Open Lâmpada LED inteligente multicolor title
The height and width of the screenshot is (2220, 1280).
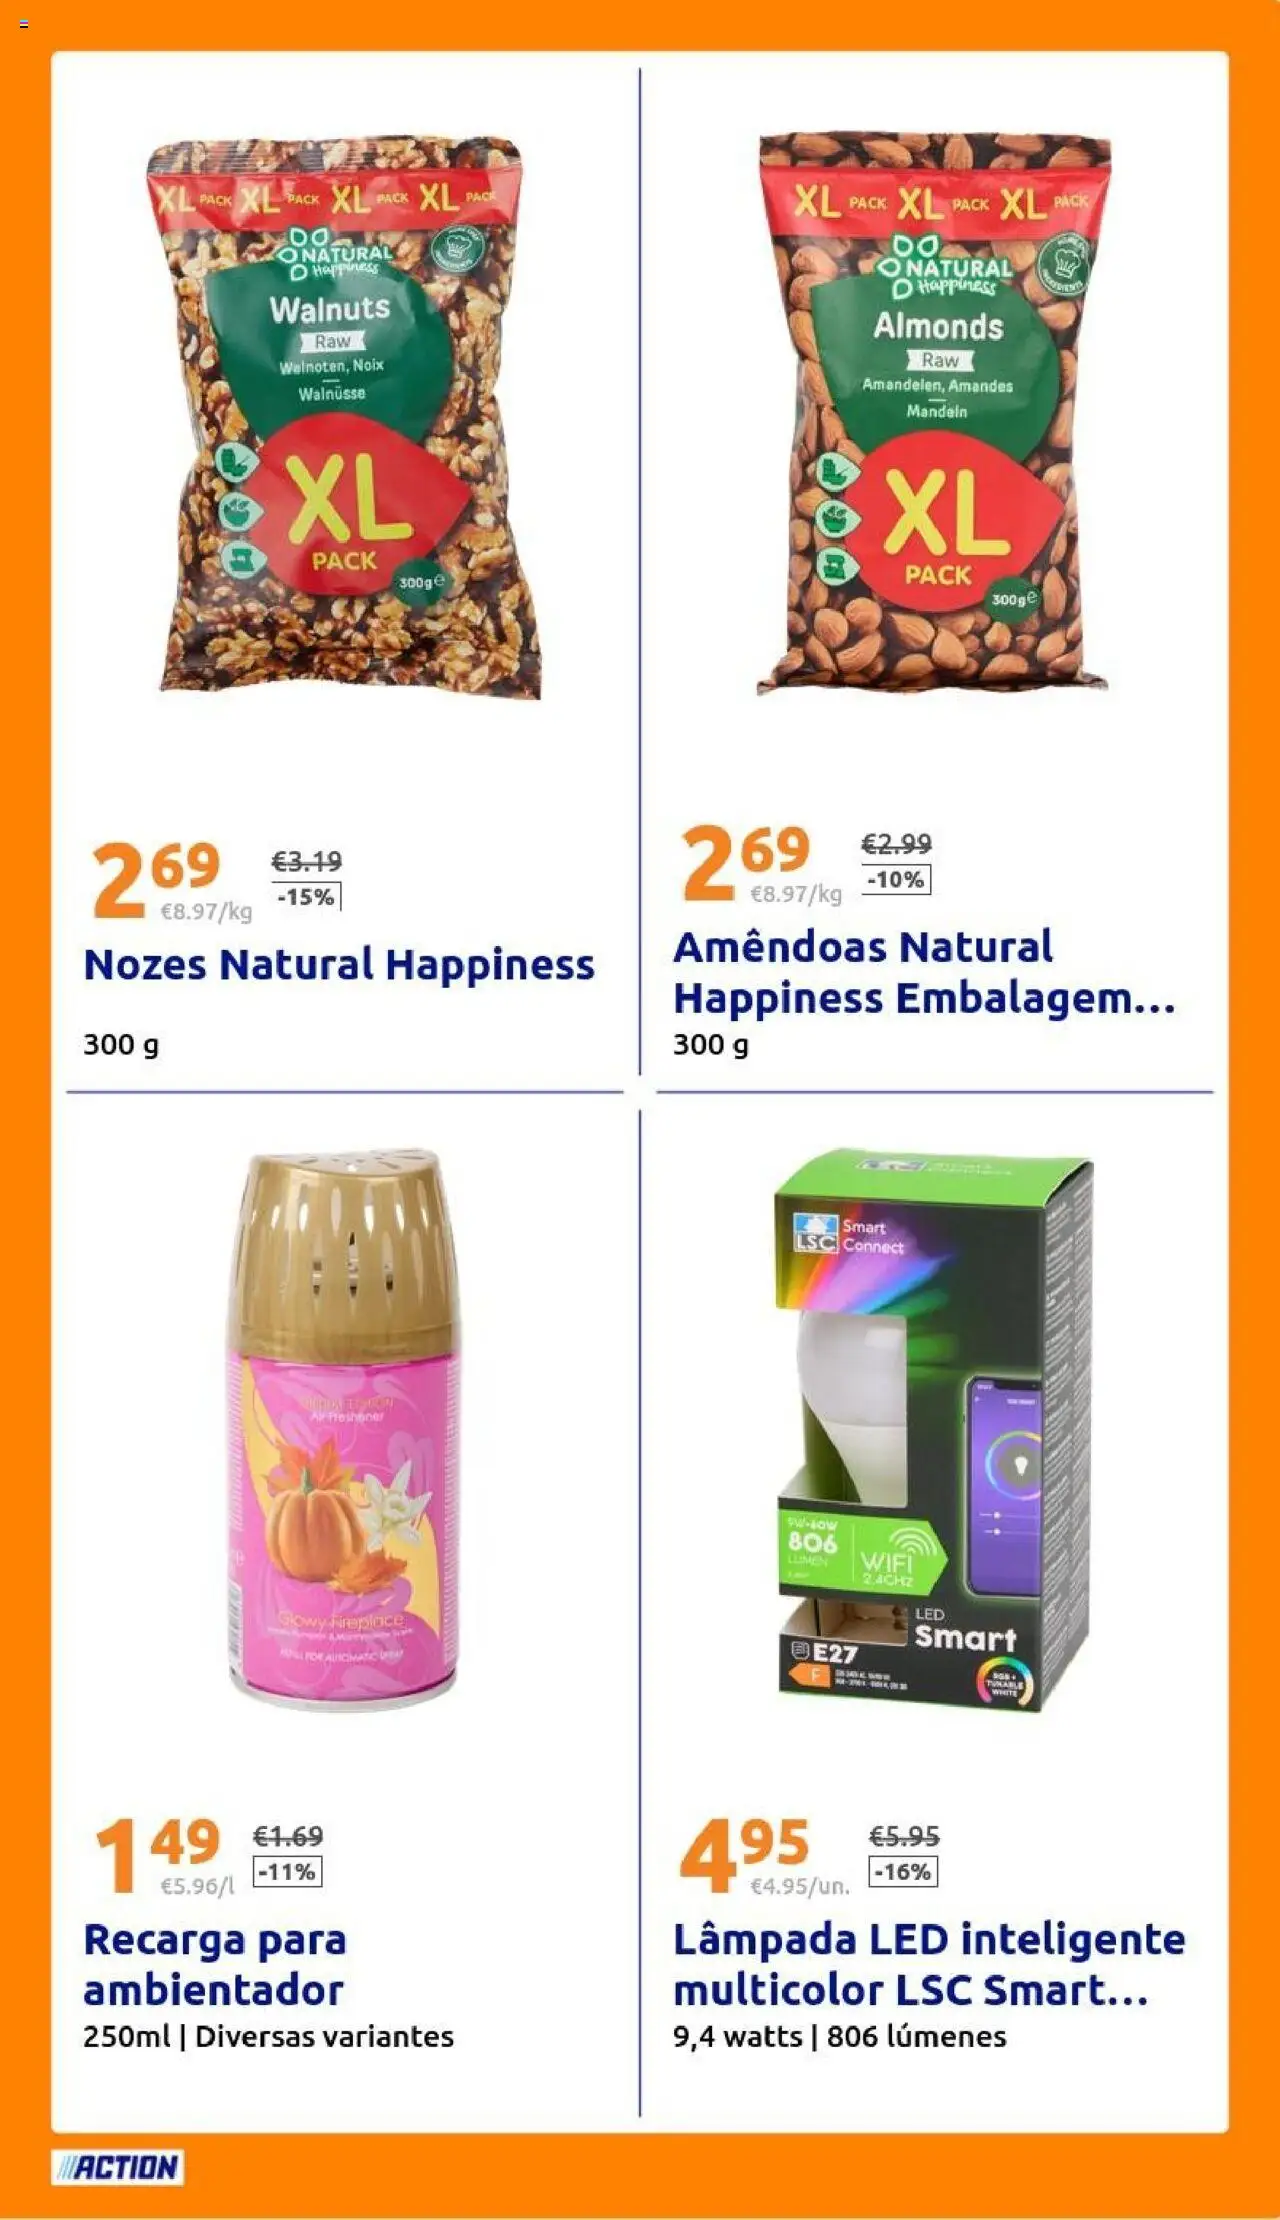pos(929,1964)
